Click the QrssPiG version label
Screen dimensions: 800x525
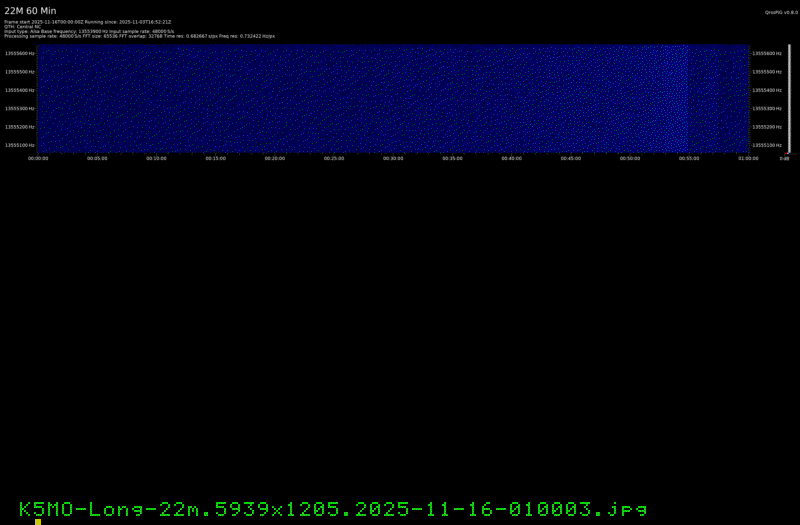pos(778,13)
